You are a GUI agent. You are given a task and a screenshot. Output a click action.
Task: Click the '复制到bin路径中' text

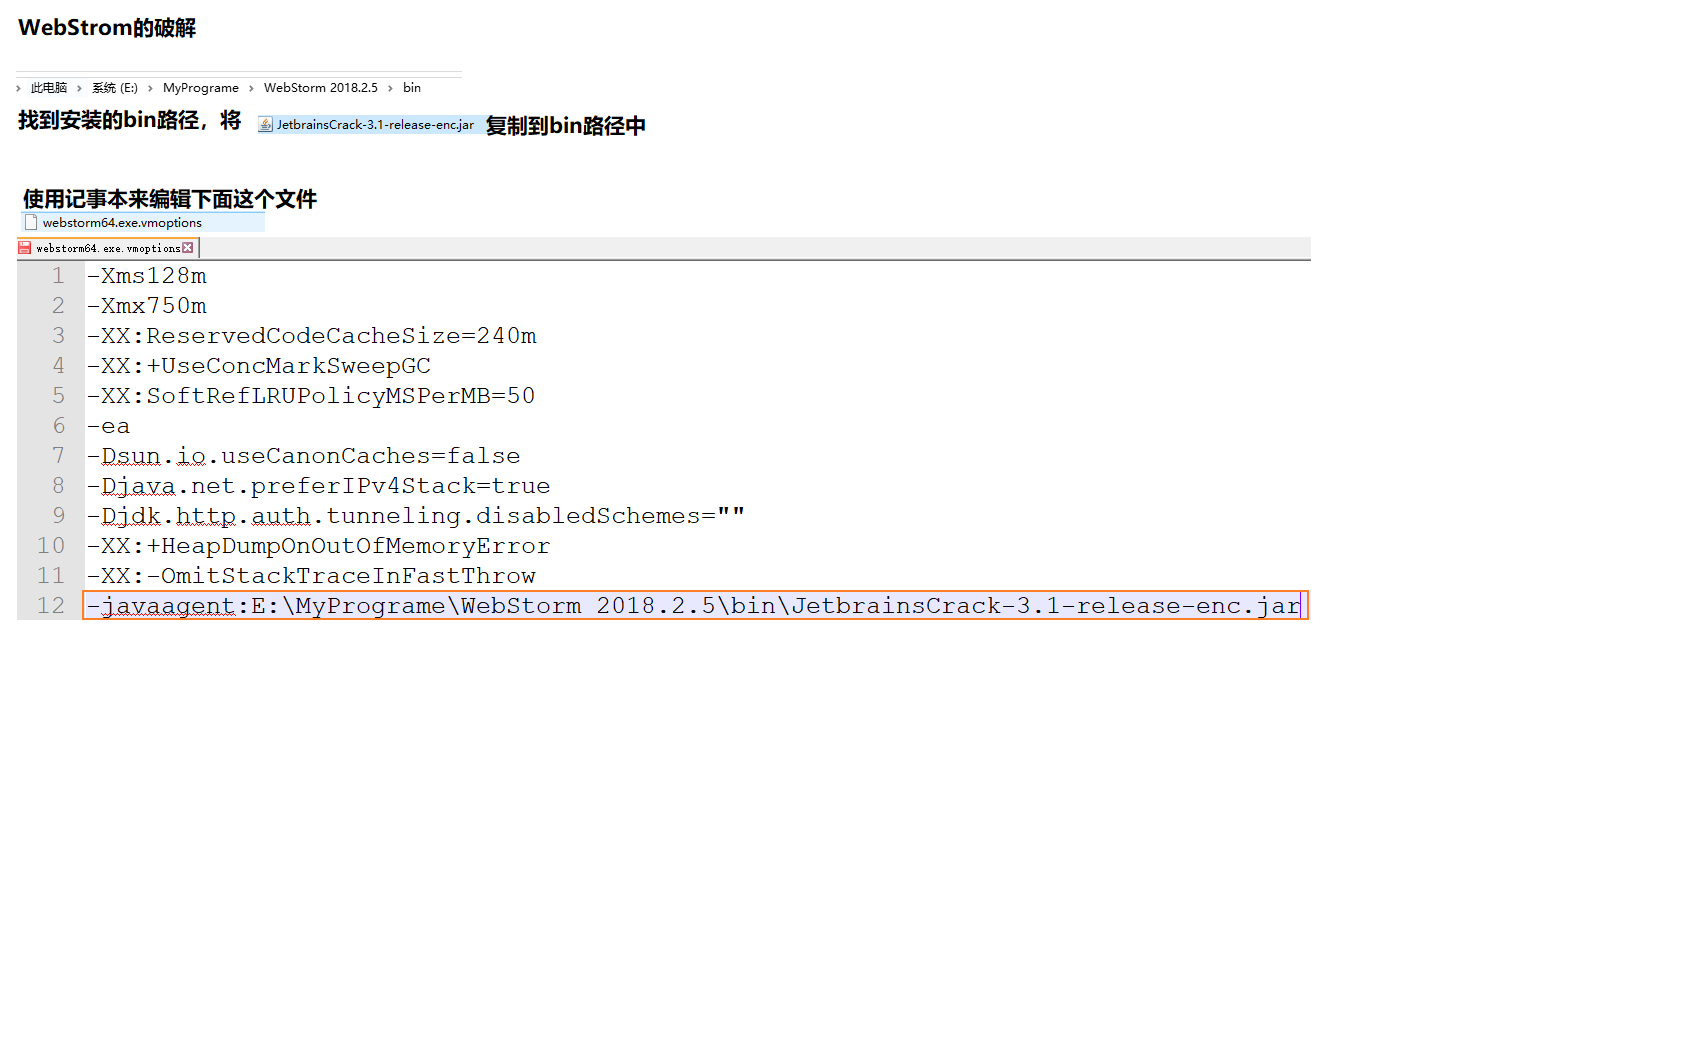566,126
